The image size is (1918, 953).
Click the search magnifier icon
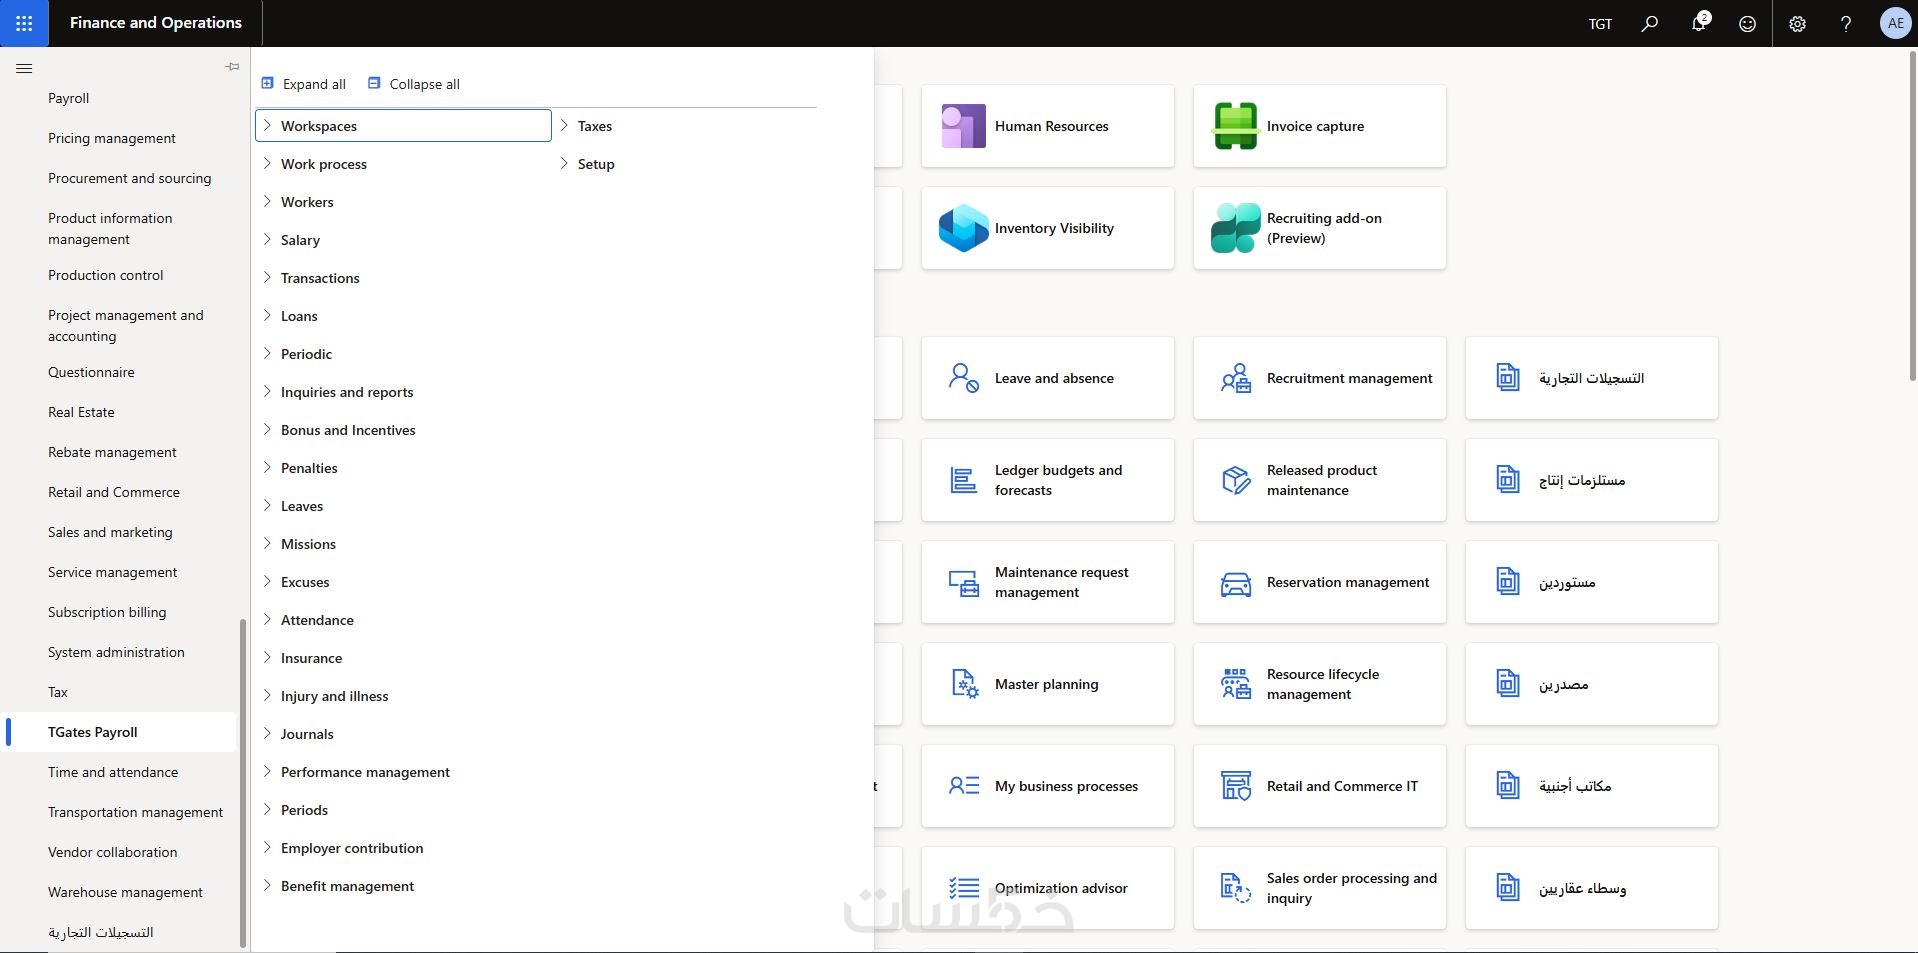click(1650, 23)
